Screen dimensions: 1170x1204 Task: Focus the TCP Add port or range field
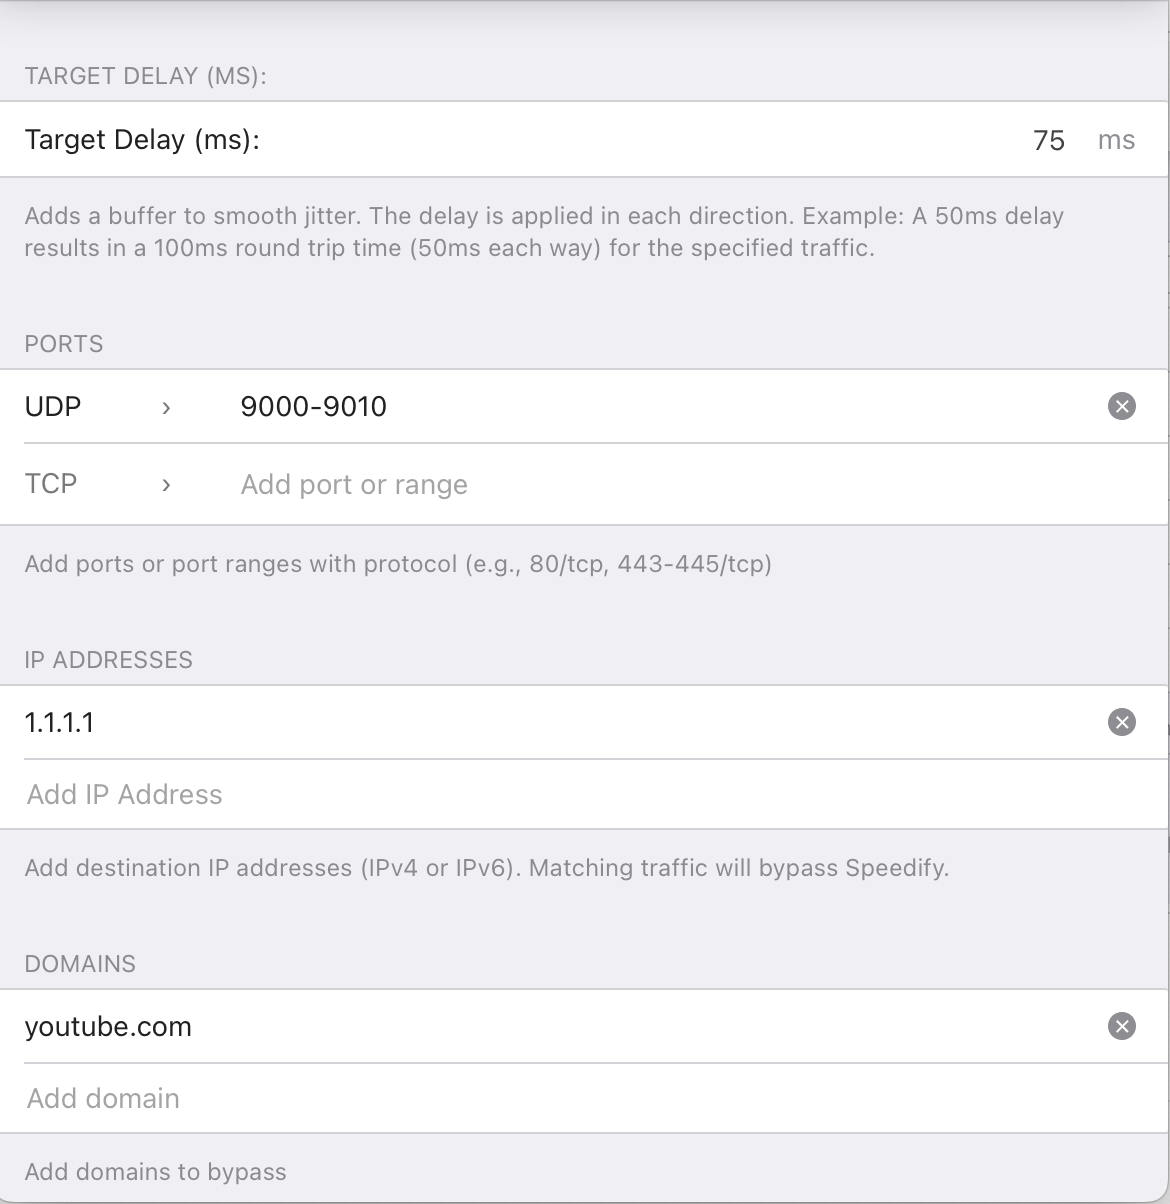point(354,485)
